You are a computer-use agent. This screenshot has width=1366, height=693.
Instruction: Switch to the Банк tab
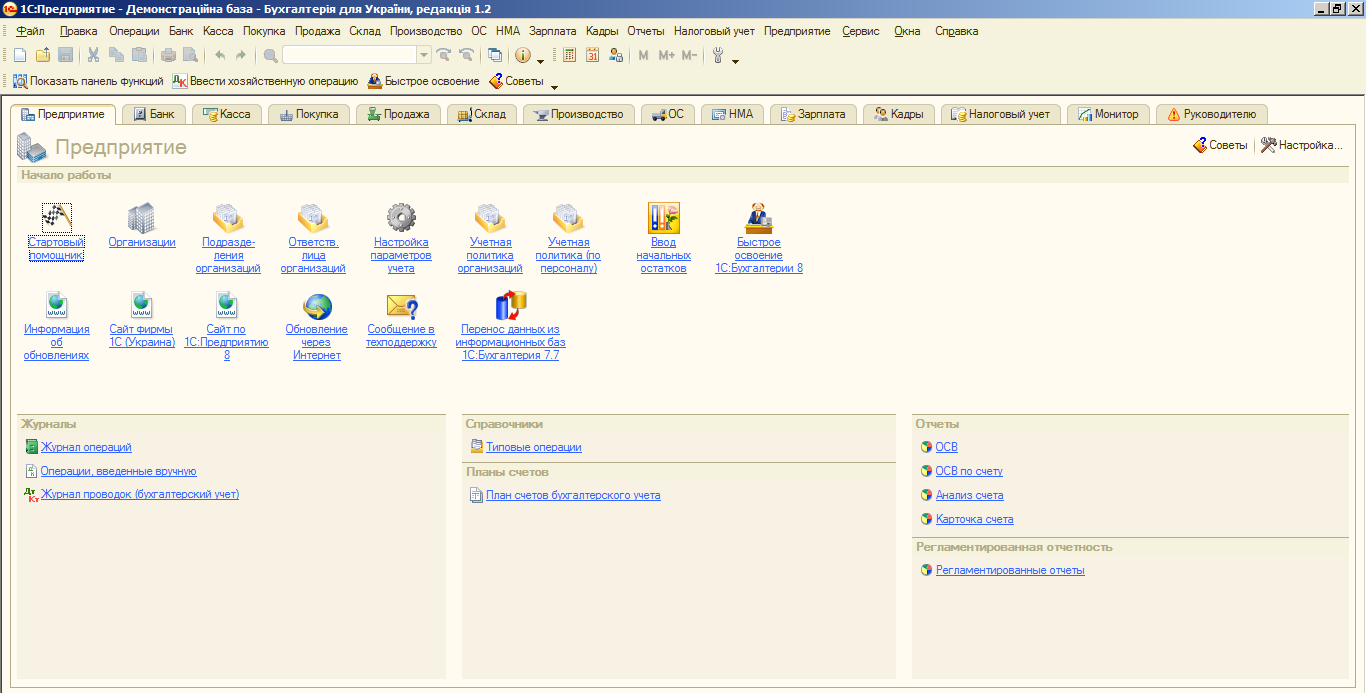tap(153, 114)
